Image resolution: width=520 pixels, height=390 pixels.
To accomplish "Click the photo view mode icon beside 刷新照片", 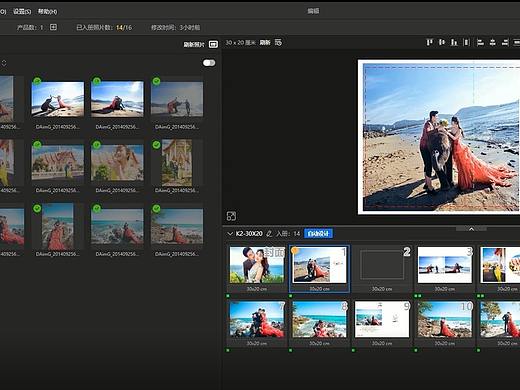I will 213,44.
